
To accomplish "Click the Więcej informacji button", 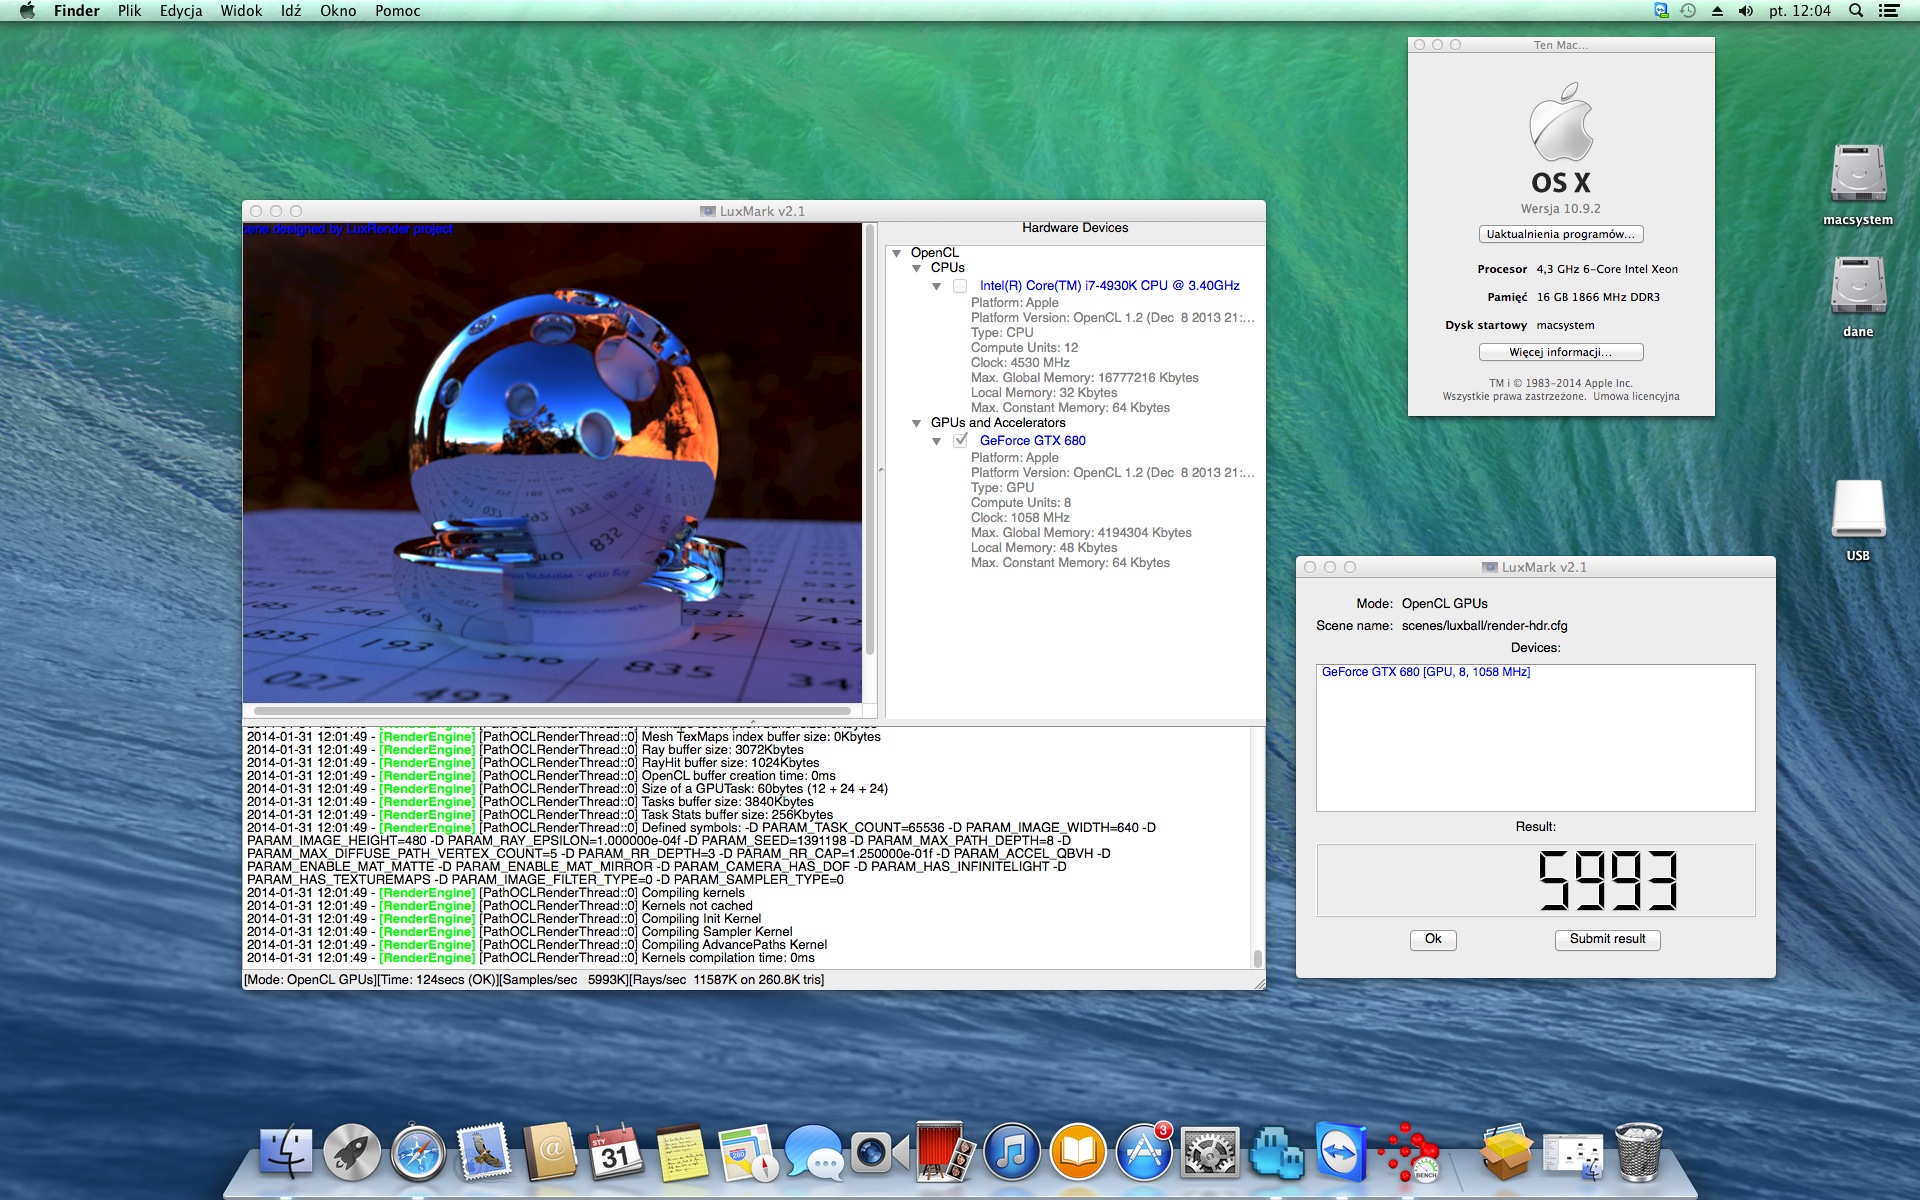I will (1561, 352).
